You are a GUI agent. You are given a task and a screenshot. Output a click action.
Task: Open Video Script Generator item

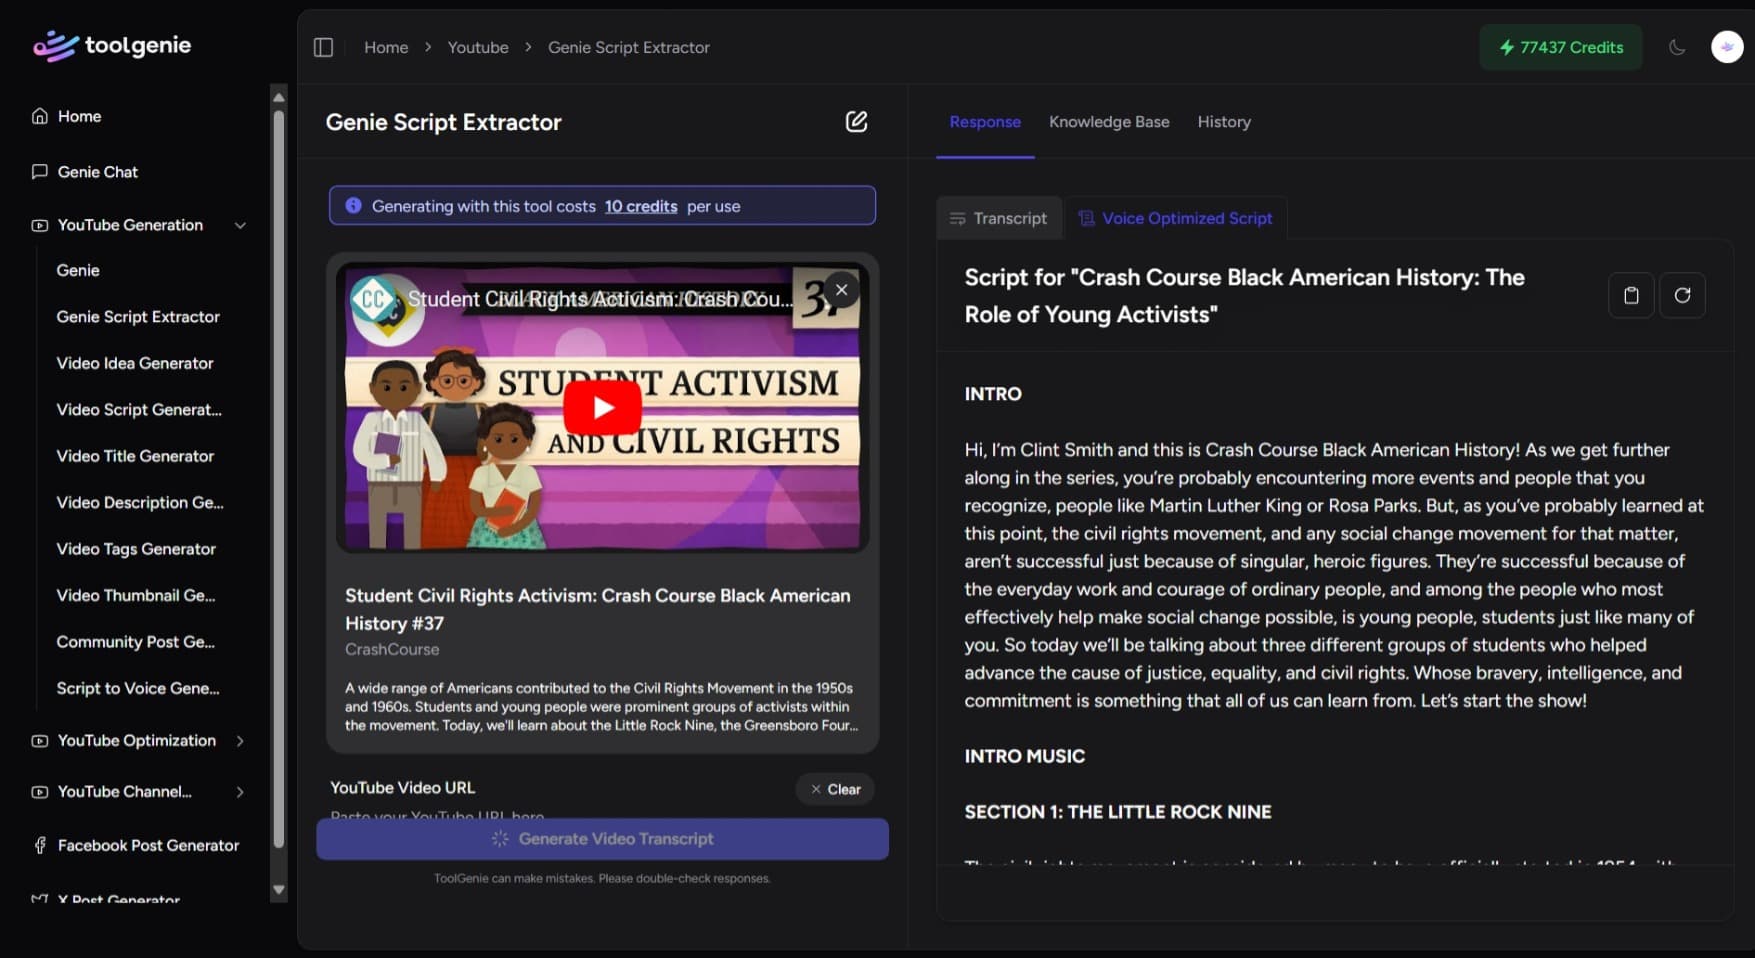coord(139,409)
